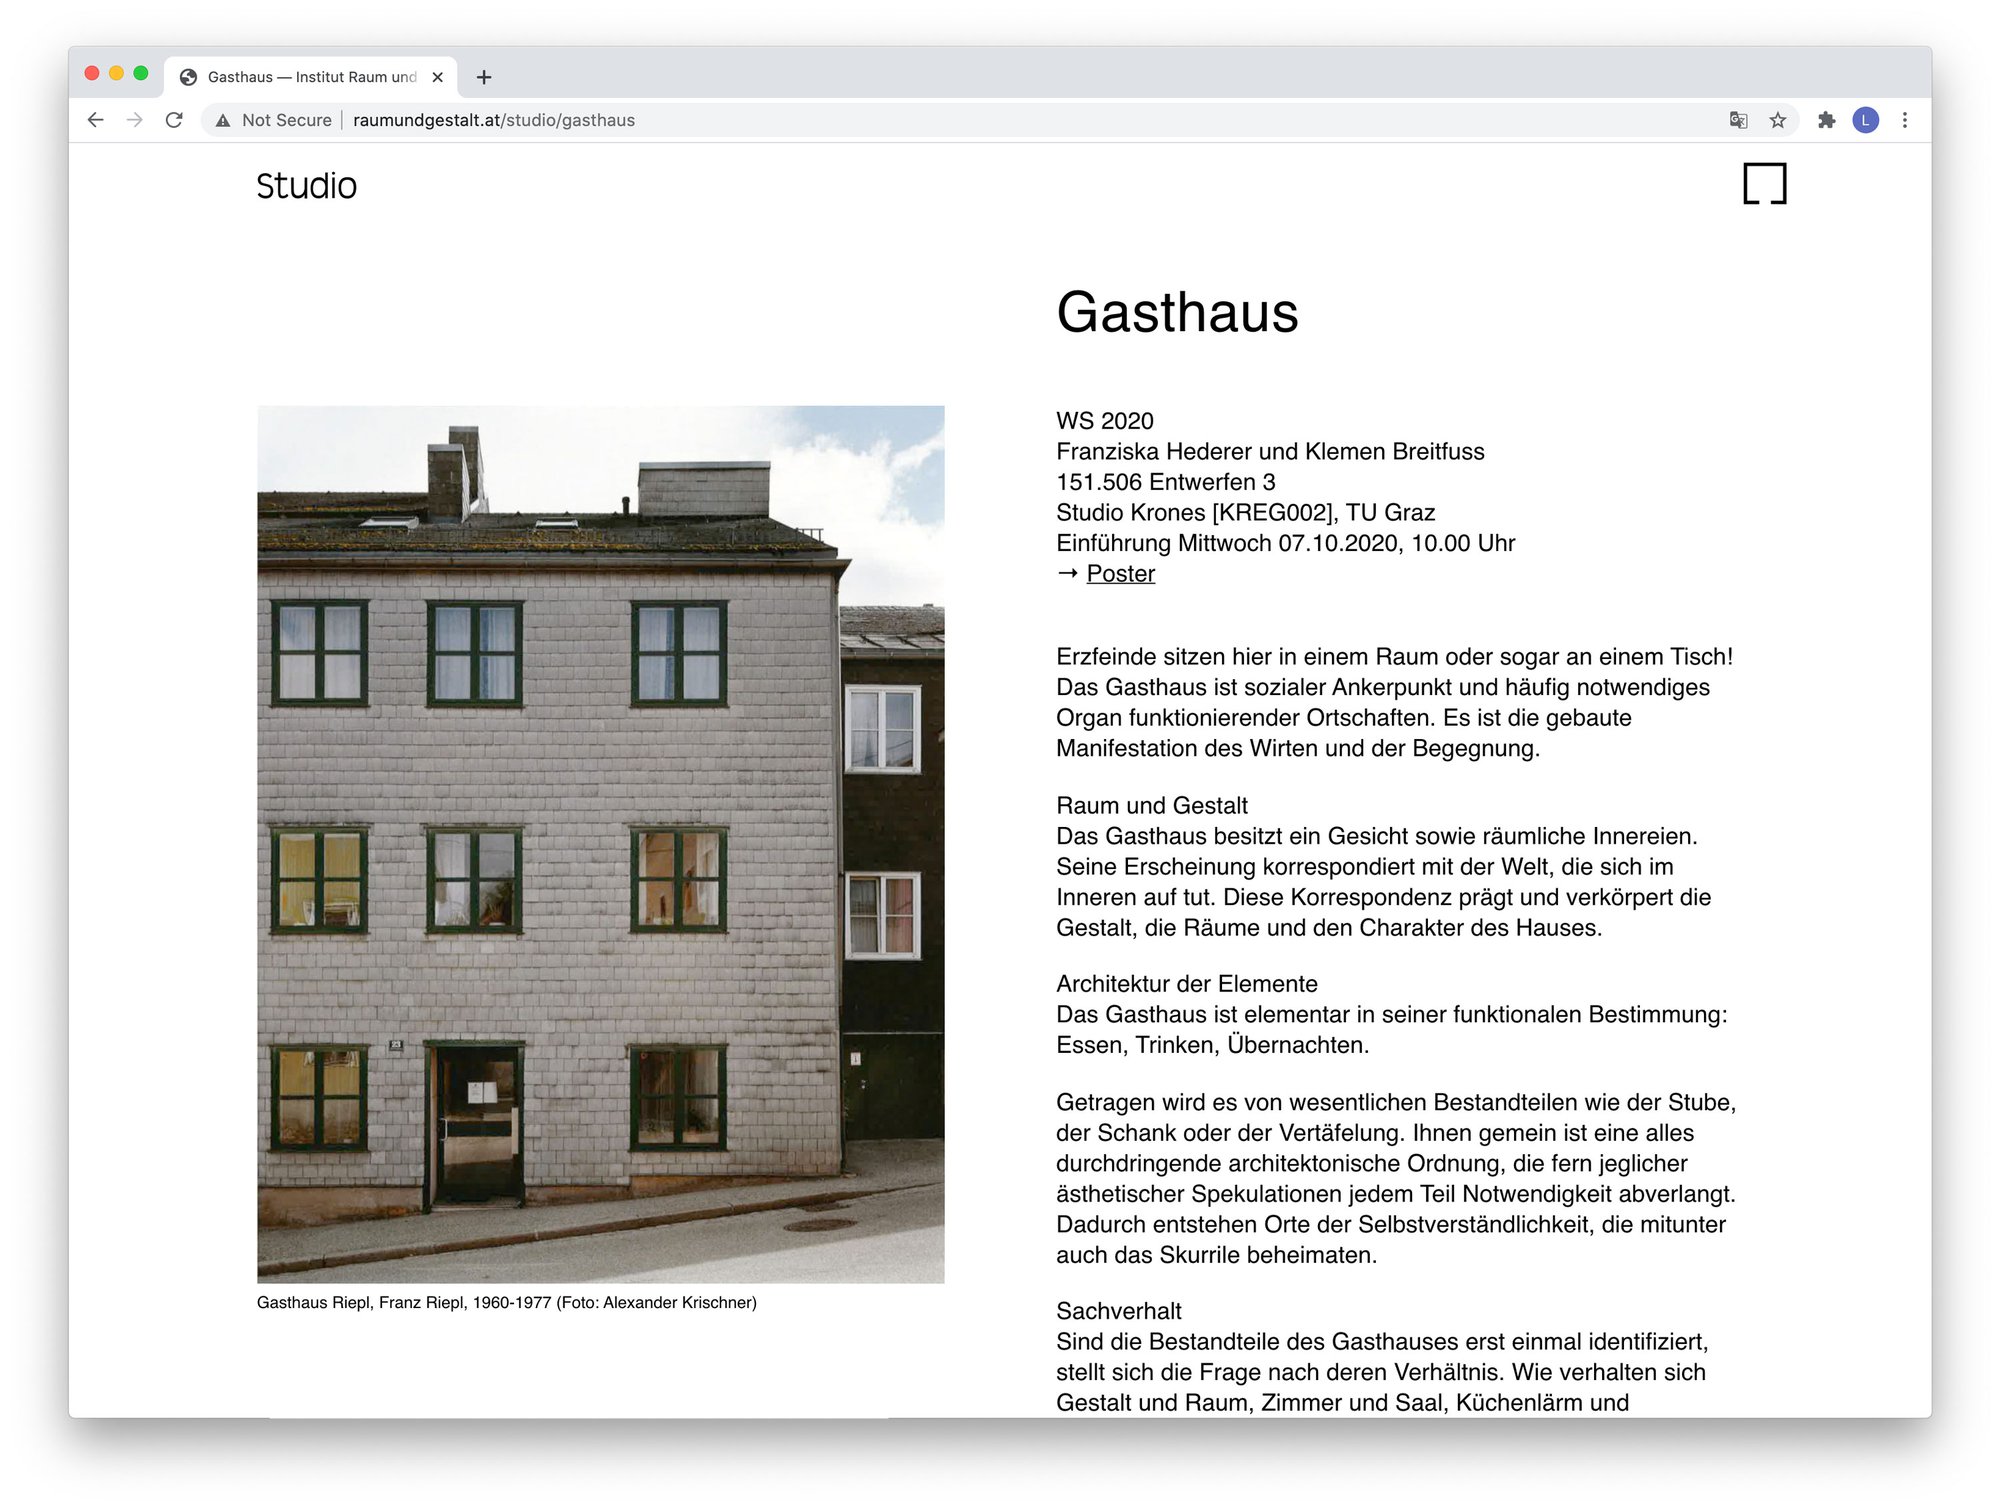The image size is (2000, 1508).
Task: Open the Poster link
Action: [1120, 574]
